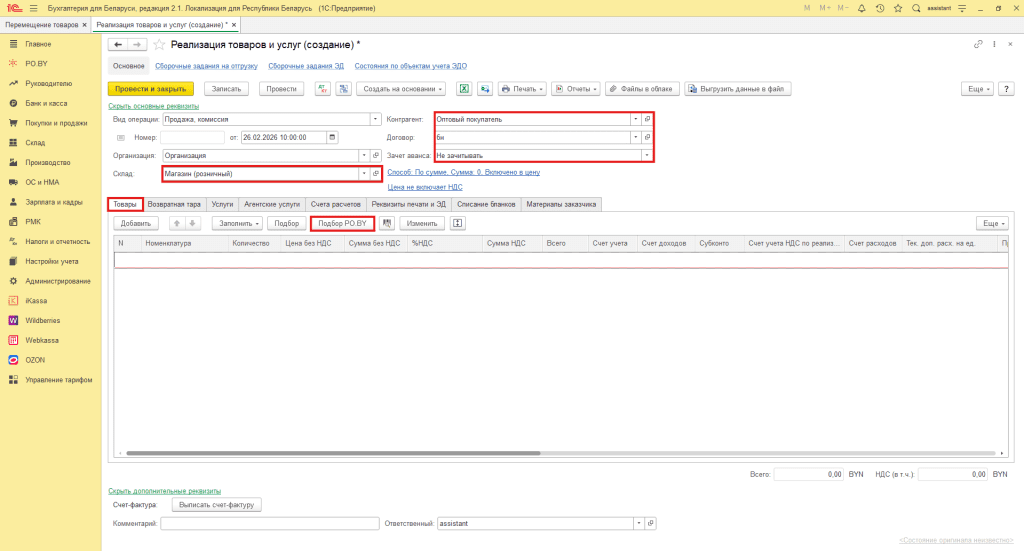Switch to Перемещение товаров window tab

[44, 23]
